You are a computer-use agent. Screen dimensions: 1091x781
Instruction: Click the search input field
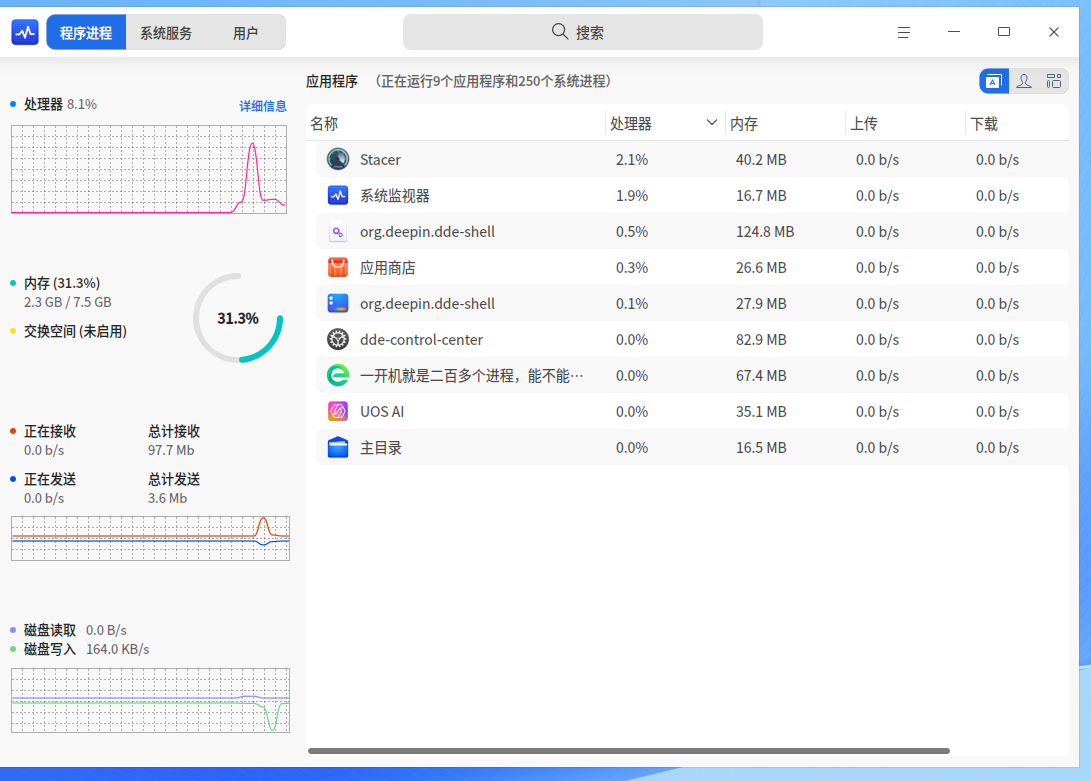(583, 32)
